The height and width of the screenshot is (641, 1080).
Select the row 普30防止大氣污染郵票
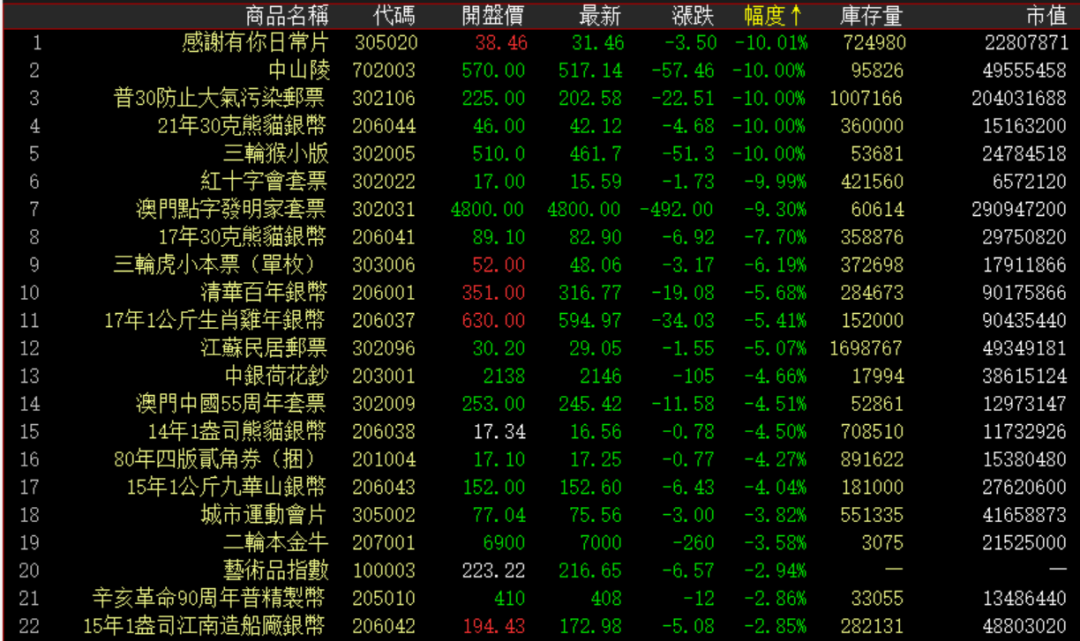click(540, 98)
